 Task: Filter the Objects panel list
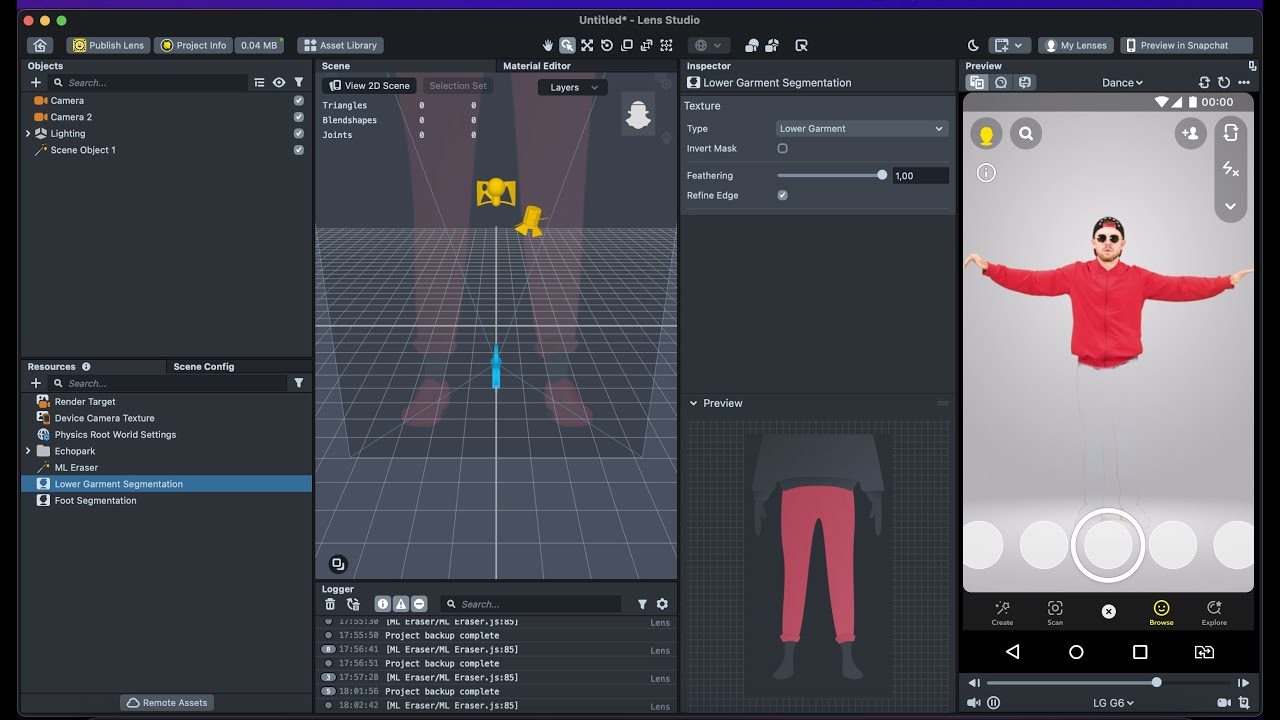tap(298, 83)
